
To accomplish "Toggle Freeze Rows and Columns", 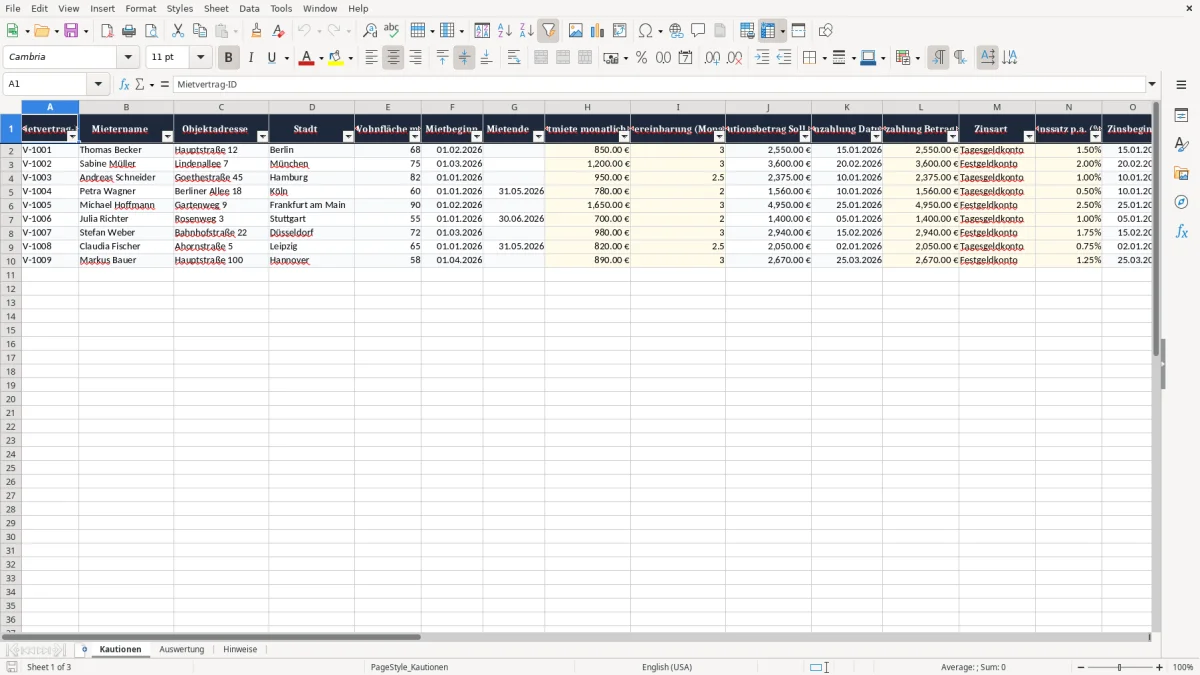I will (x=768, y=31).
